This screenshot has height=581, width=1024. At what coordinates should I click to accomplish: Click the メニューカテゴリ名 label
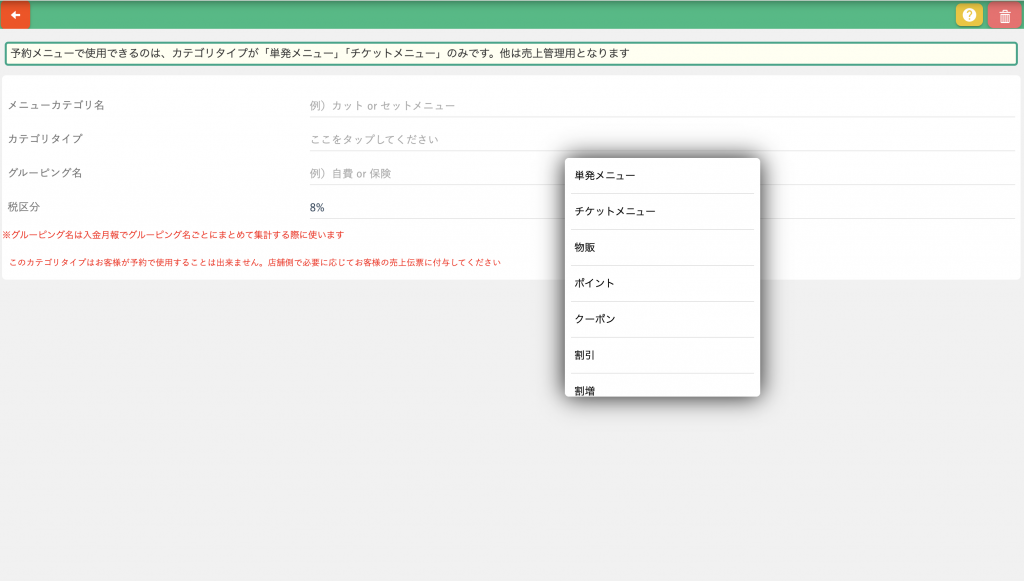coord(56,105)
